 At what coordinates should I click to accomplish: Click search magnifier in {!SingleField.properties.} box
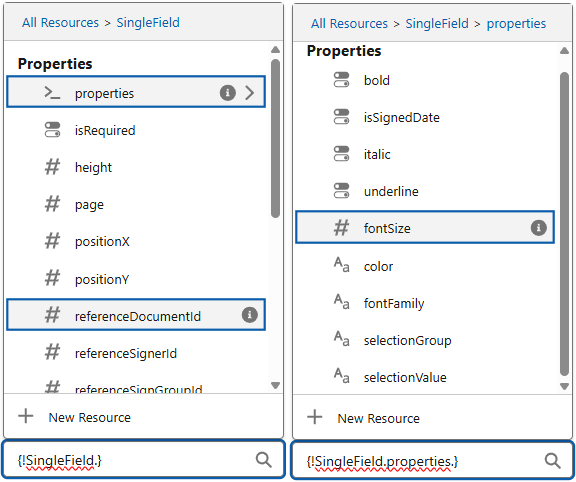(x=552, y=460)
